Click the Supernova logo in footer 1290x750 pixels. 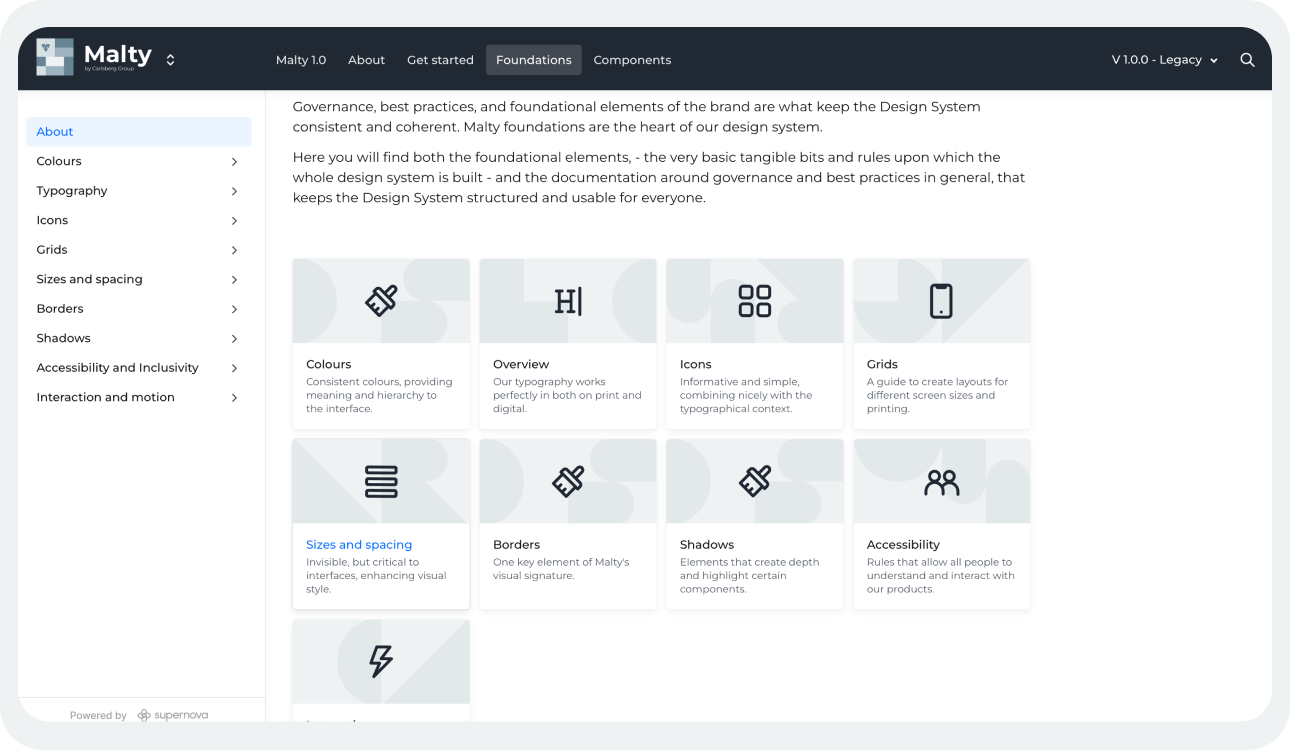(173, 715)
